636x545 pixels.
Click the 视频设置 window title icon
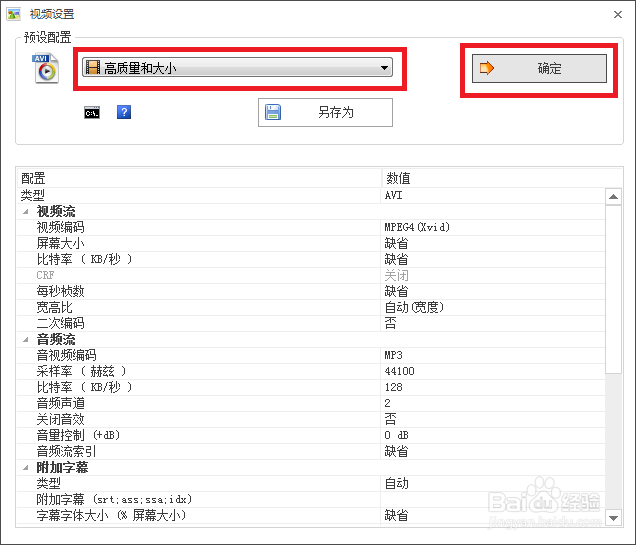pos(13,15)
